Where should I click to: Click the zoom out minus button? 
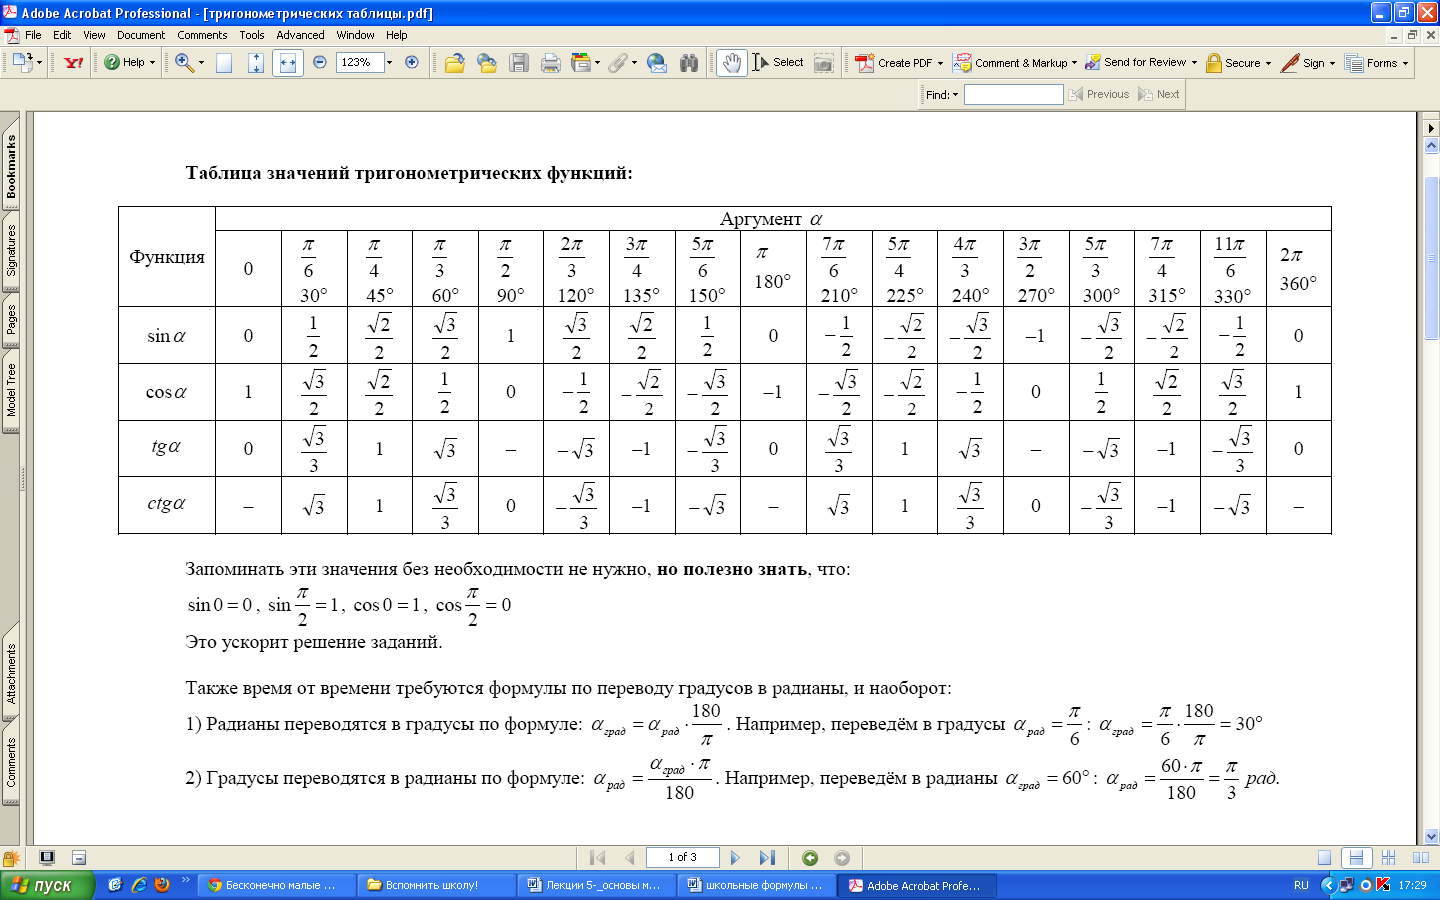coord(320,62)
